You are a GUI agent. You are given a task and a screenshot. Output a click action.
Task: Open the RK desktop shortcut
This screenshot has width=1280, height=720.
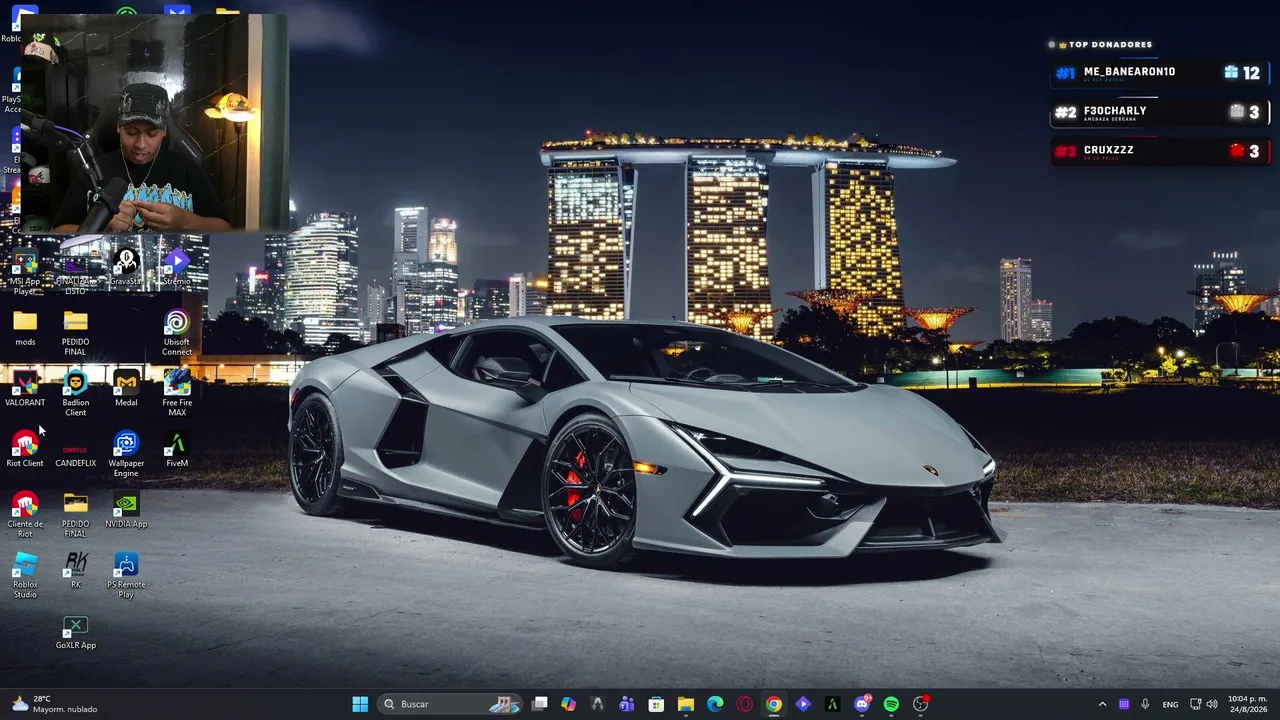click(76, 571)
